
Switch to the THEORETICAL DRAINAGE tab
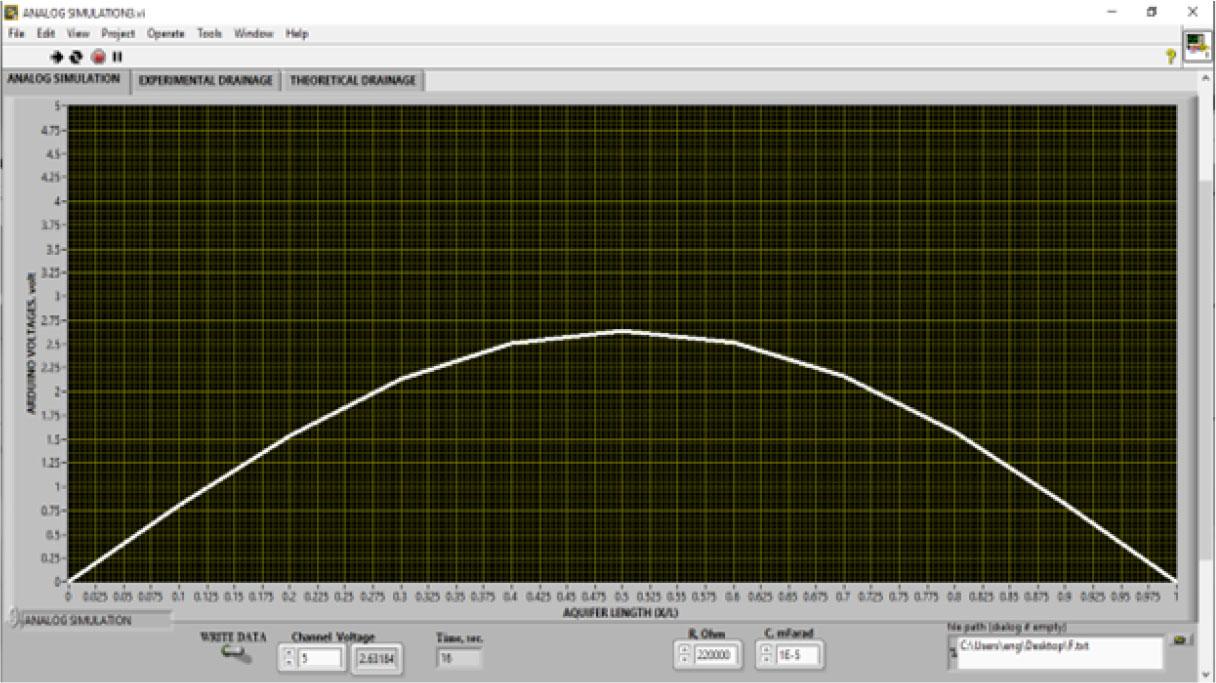coord(353,81)
